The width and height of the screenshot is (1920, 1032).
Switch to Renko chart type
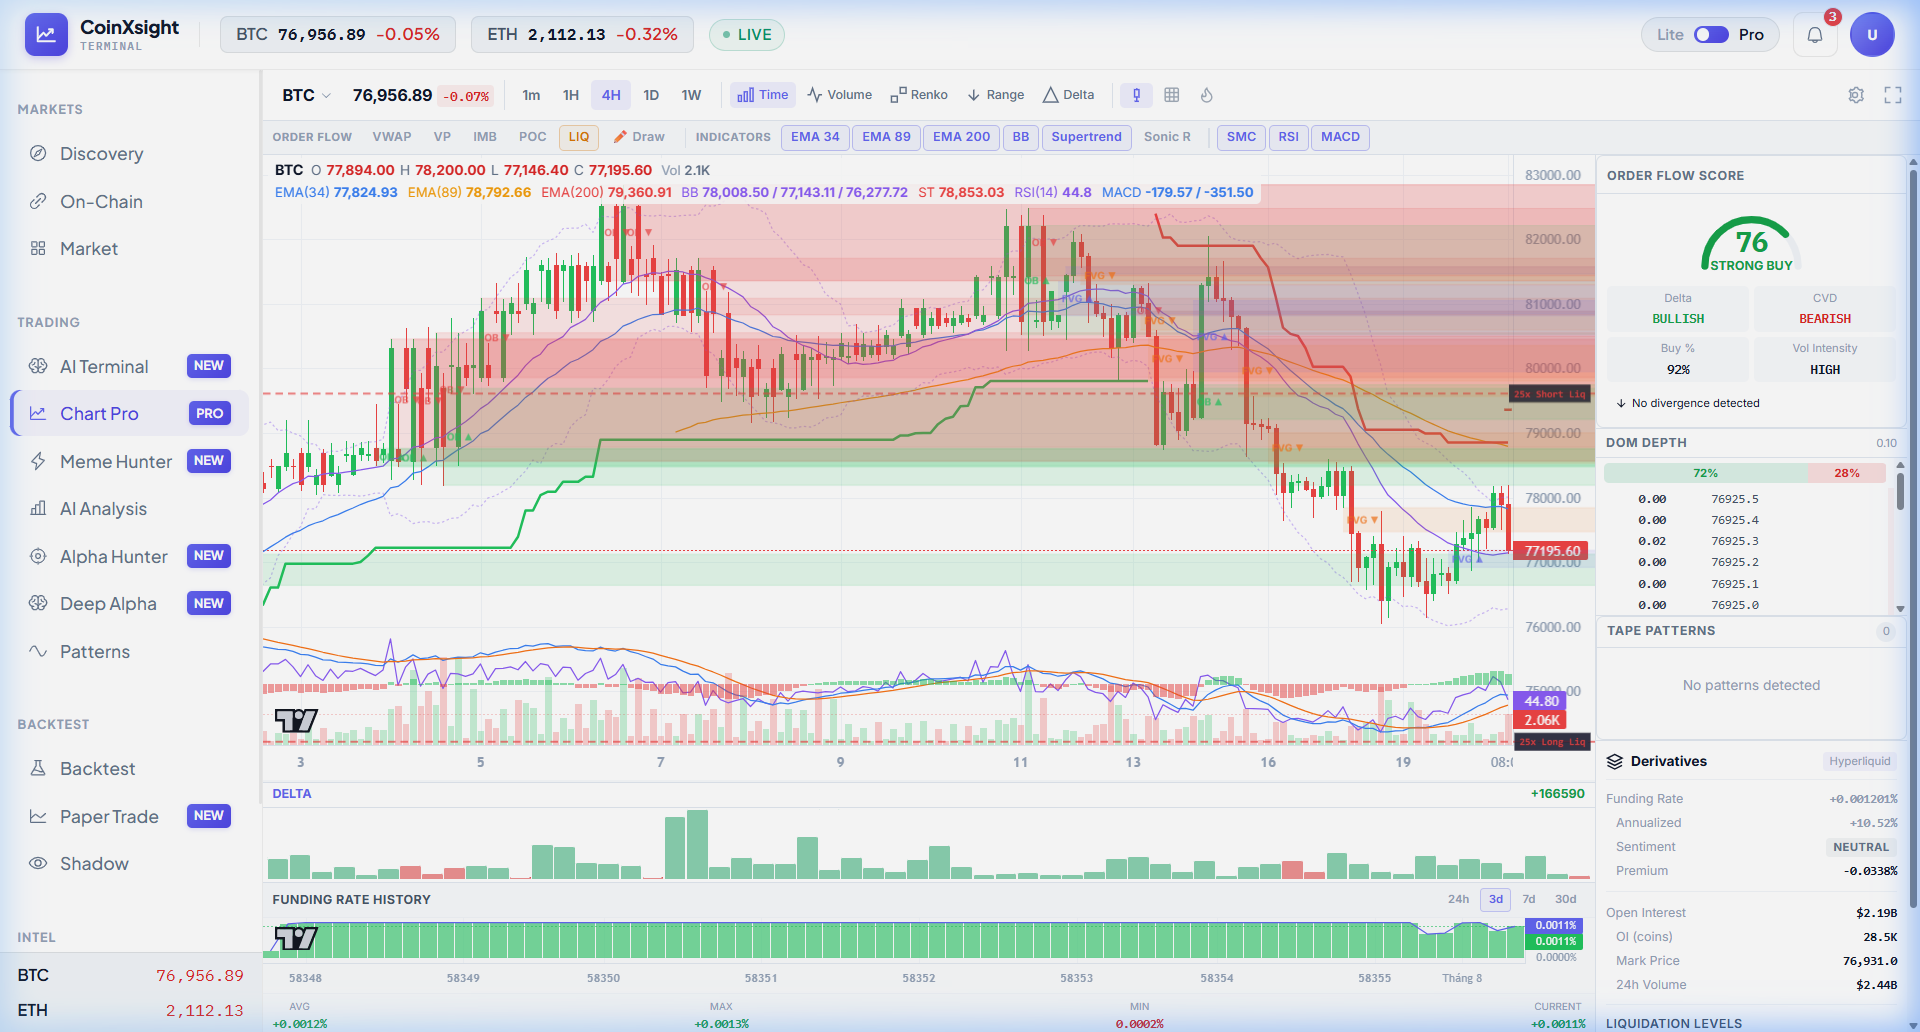pyautogui.click(x=919, y=95)
